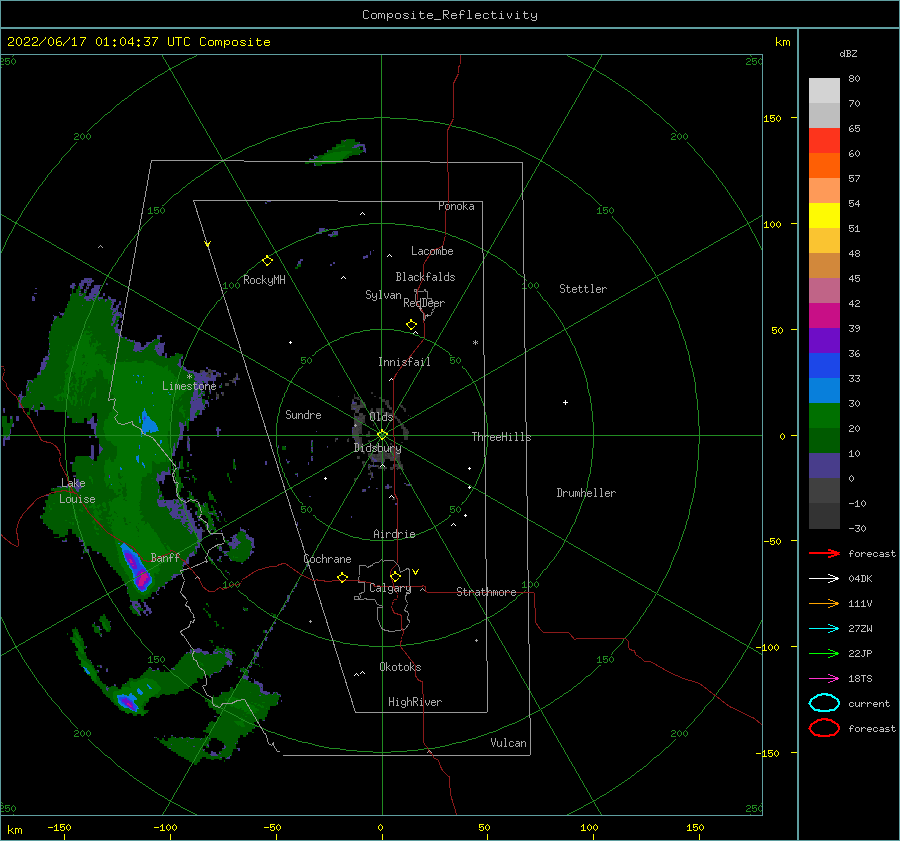Viewport: 900px width, 841px height.
Task: Click the orange 111V arrow in legend
Action: tap(824, 603)
